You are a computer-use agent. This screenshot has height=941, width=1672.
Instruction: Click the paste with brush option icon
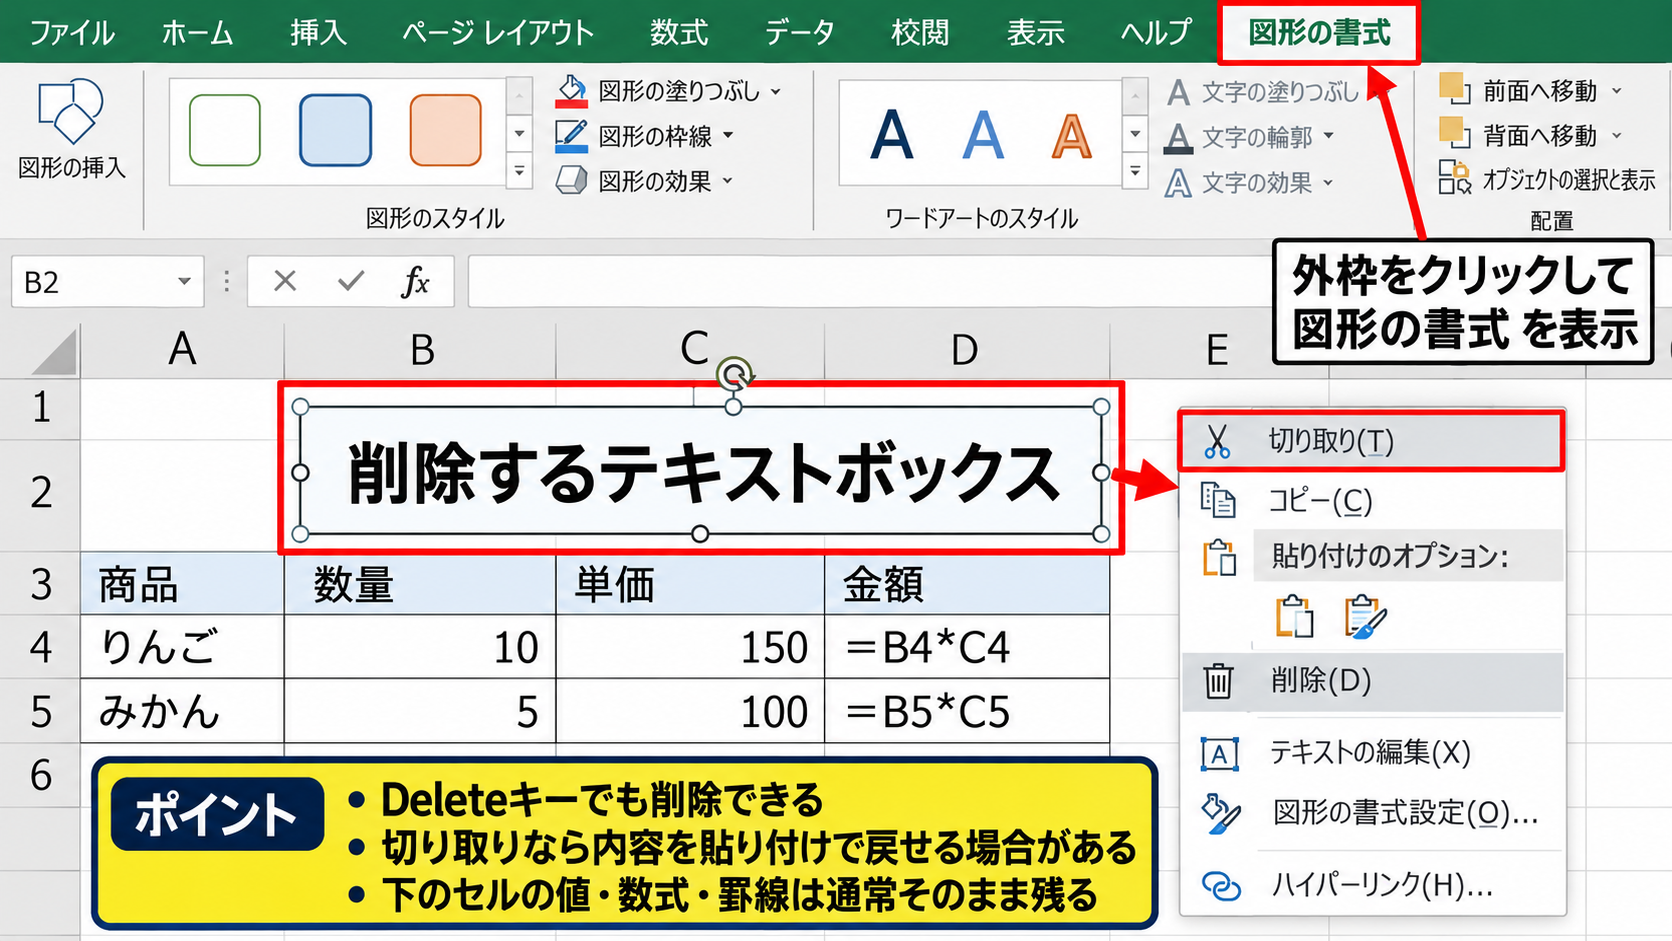click(1365, 616)
